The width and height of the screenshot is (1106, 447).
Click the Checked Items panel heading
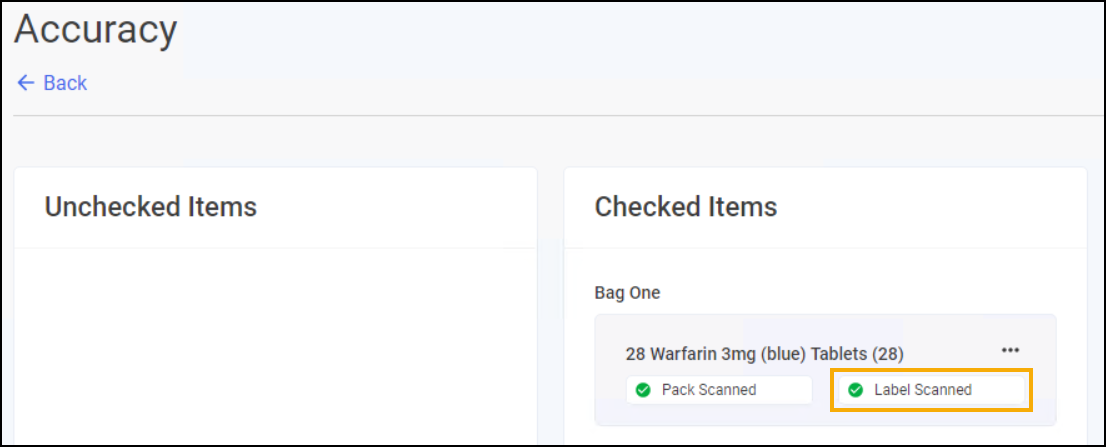686,207
